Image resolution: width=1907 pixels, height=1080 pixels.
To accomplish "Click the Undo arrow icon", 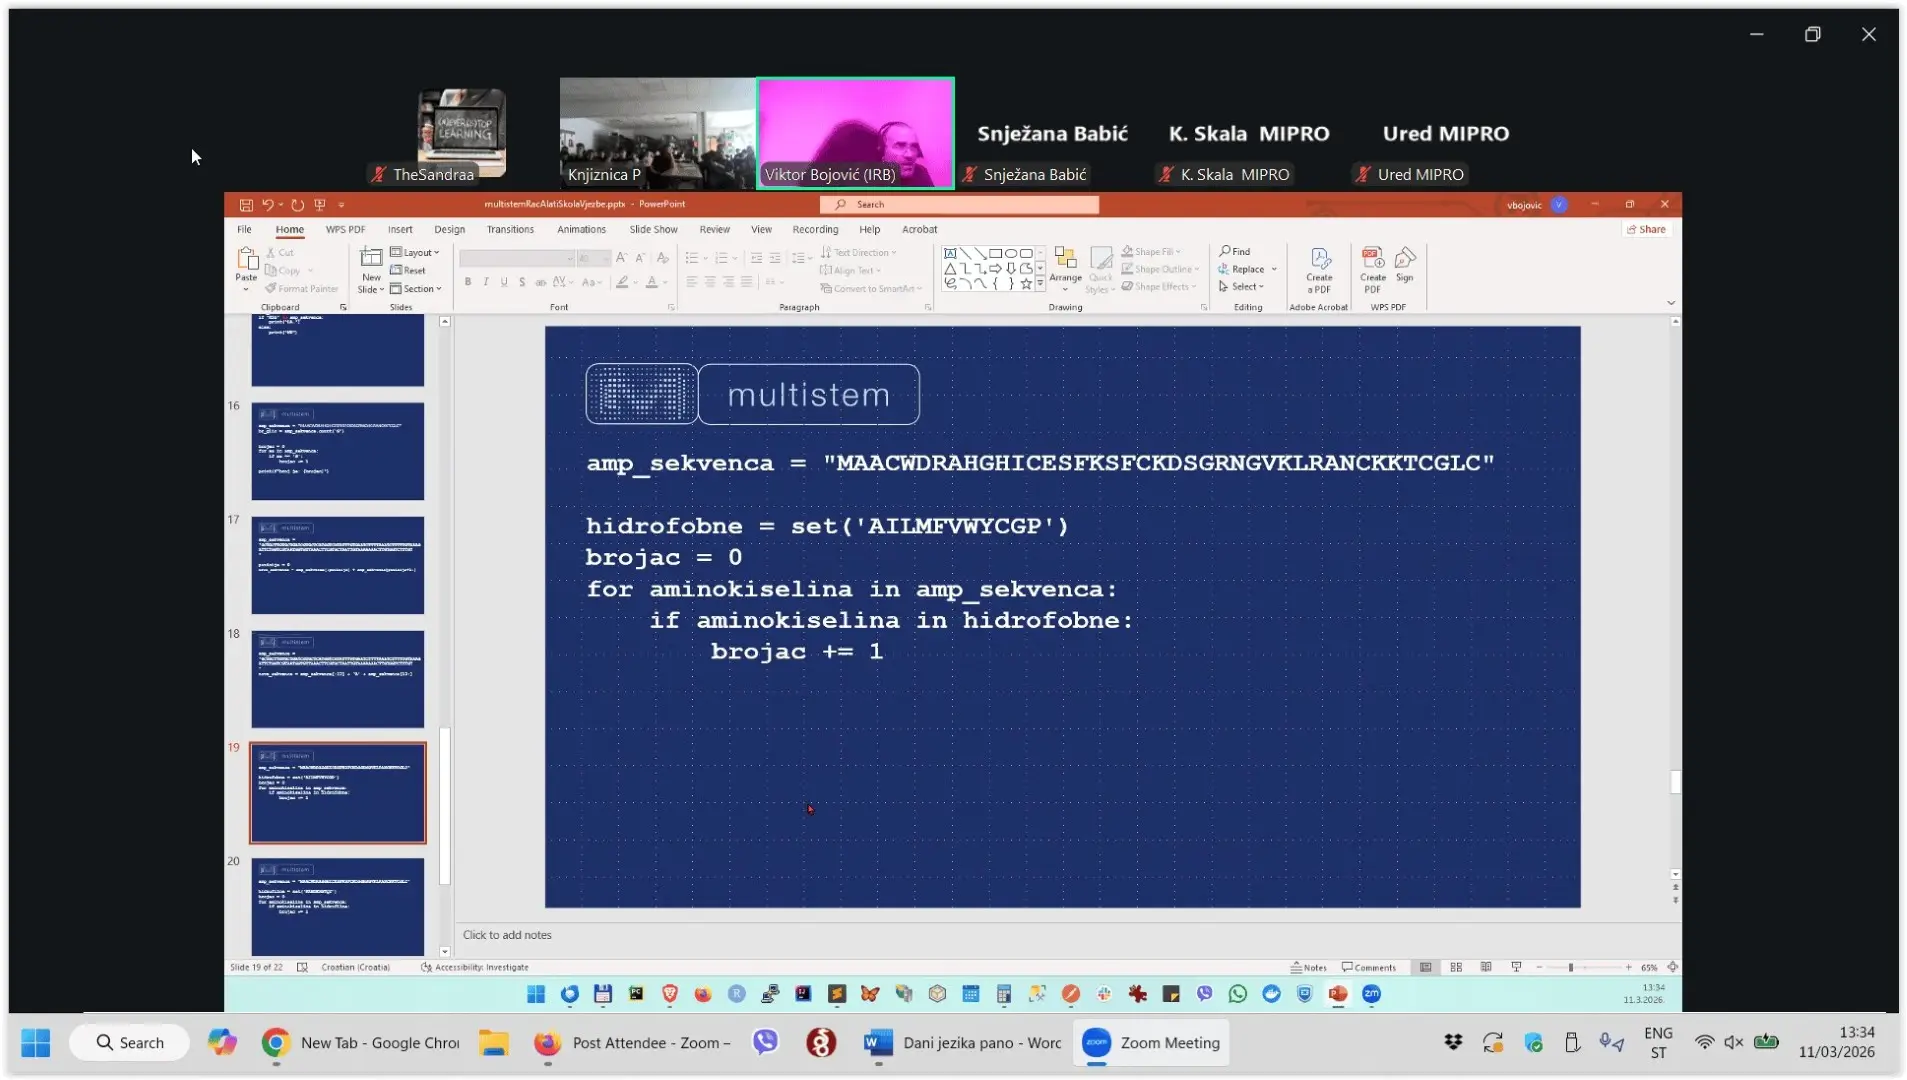I will [x=268, y=205].
